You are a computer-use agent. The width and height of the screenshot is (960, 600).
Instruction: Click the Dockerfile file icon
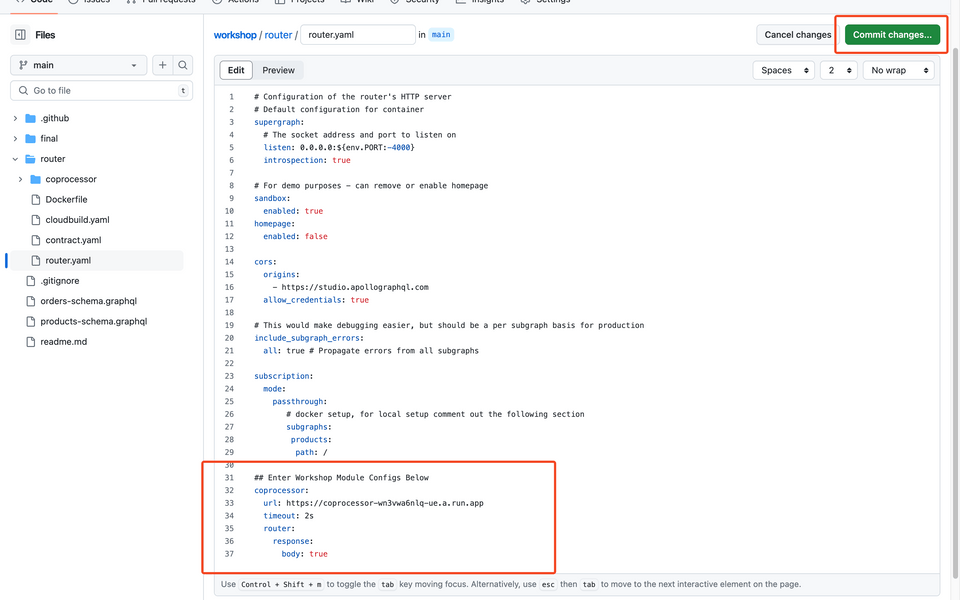36,200
